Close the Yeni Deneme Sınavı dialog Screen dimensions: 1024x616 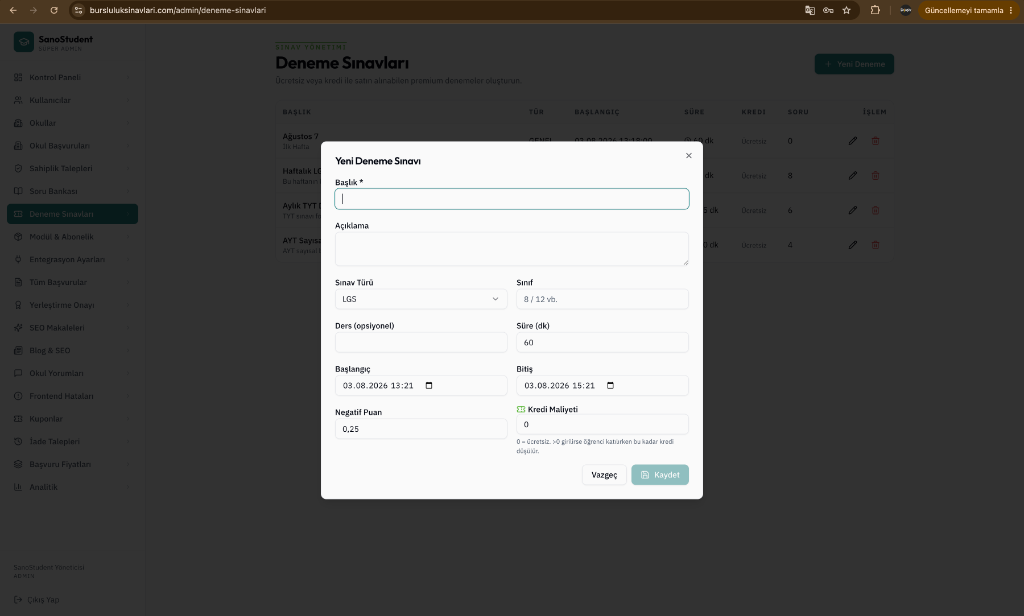point(688,155)
